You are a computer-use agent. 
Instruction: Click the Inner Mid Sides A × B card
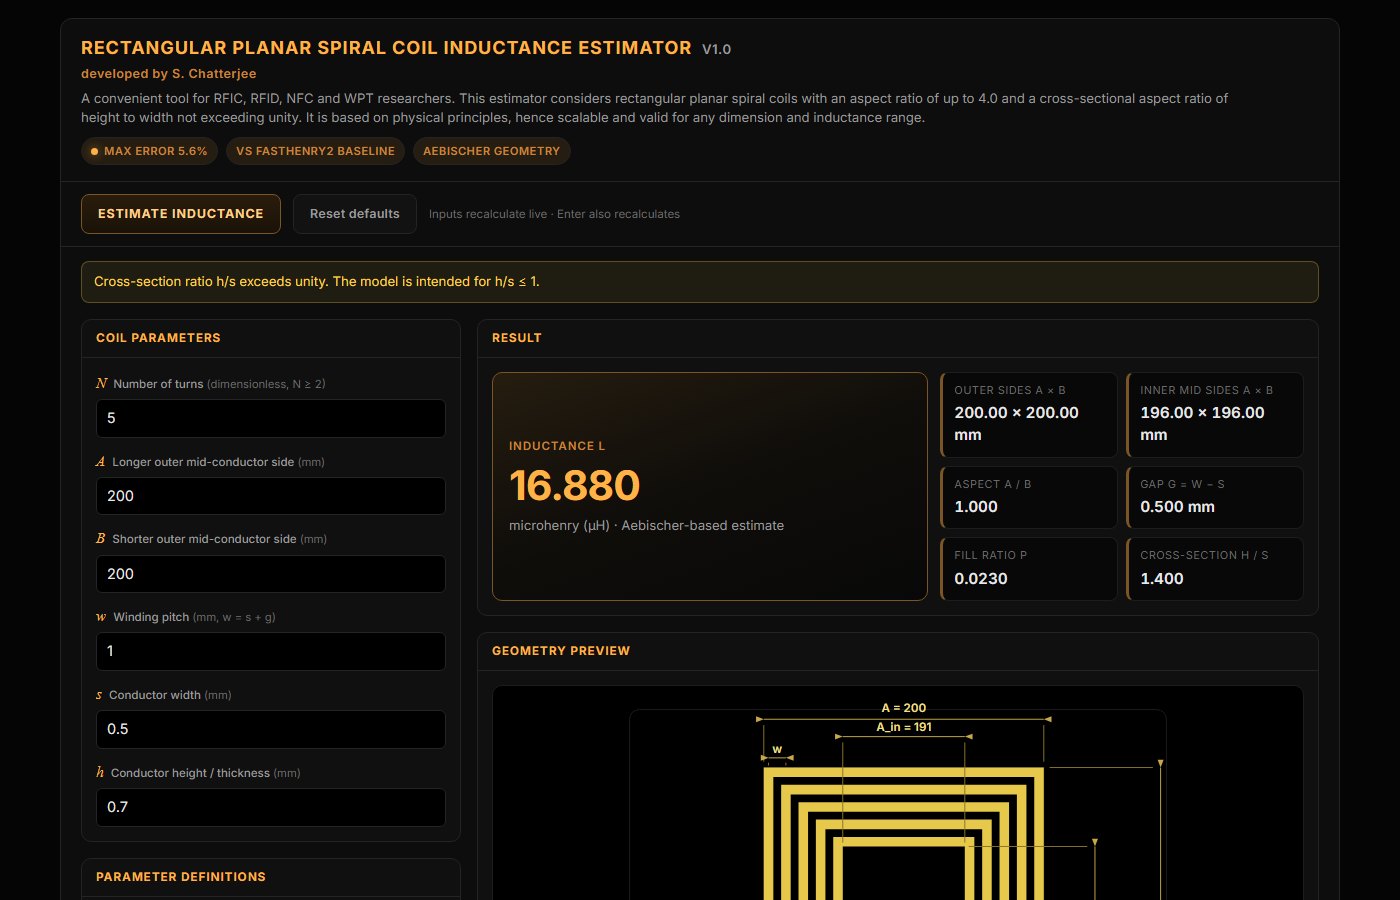pos(1215,415)
